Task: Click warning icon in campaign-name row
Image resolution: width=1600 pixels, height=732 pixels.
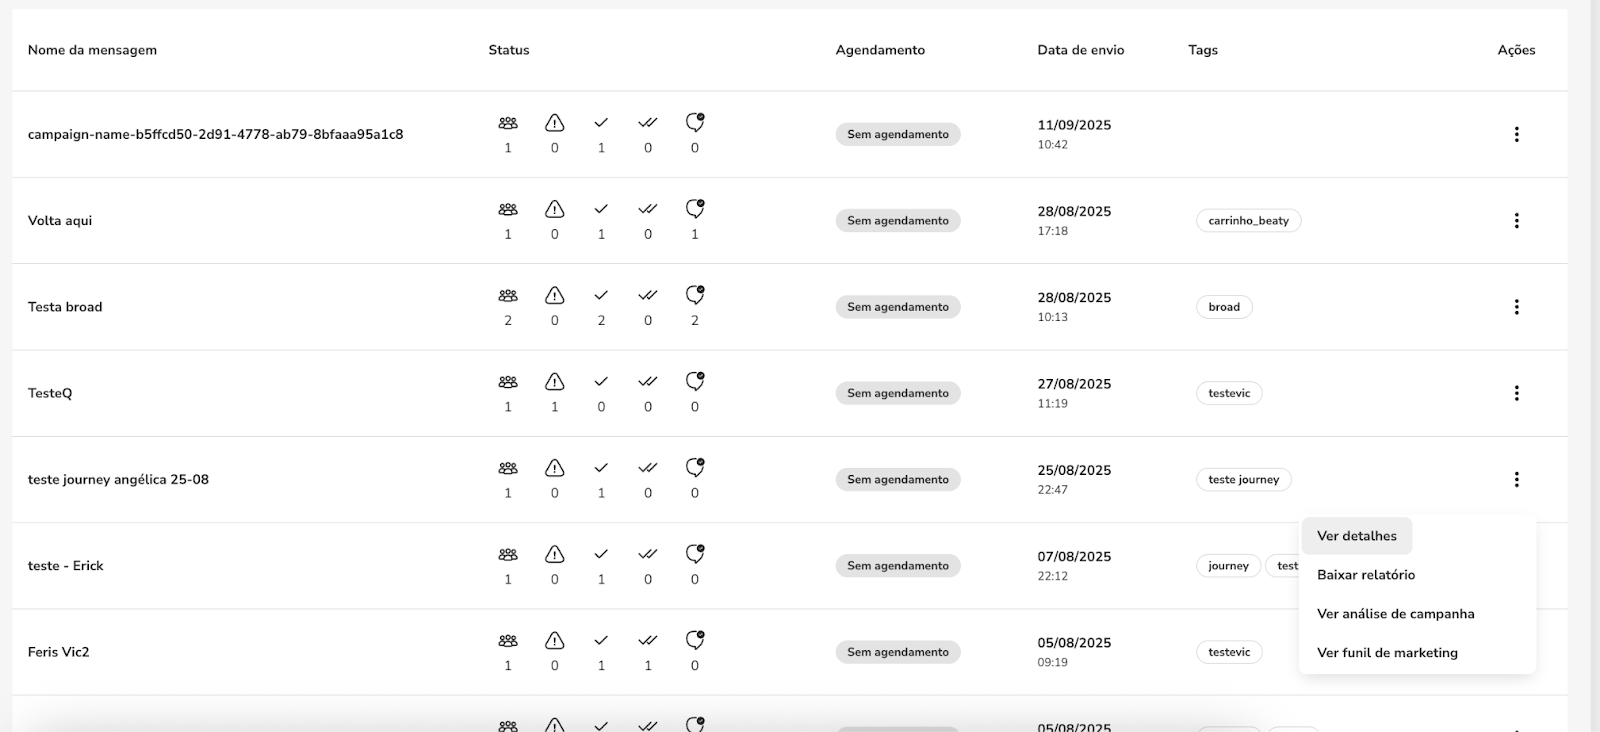Action: 554,123
